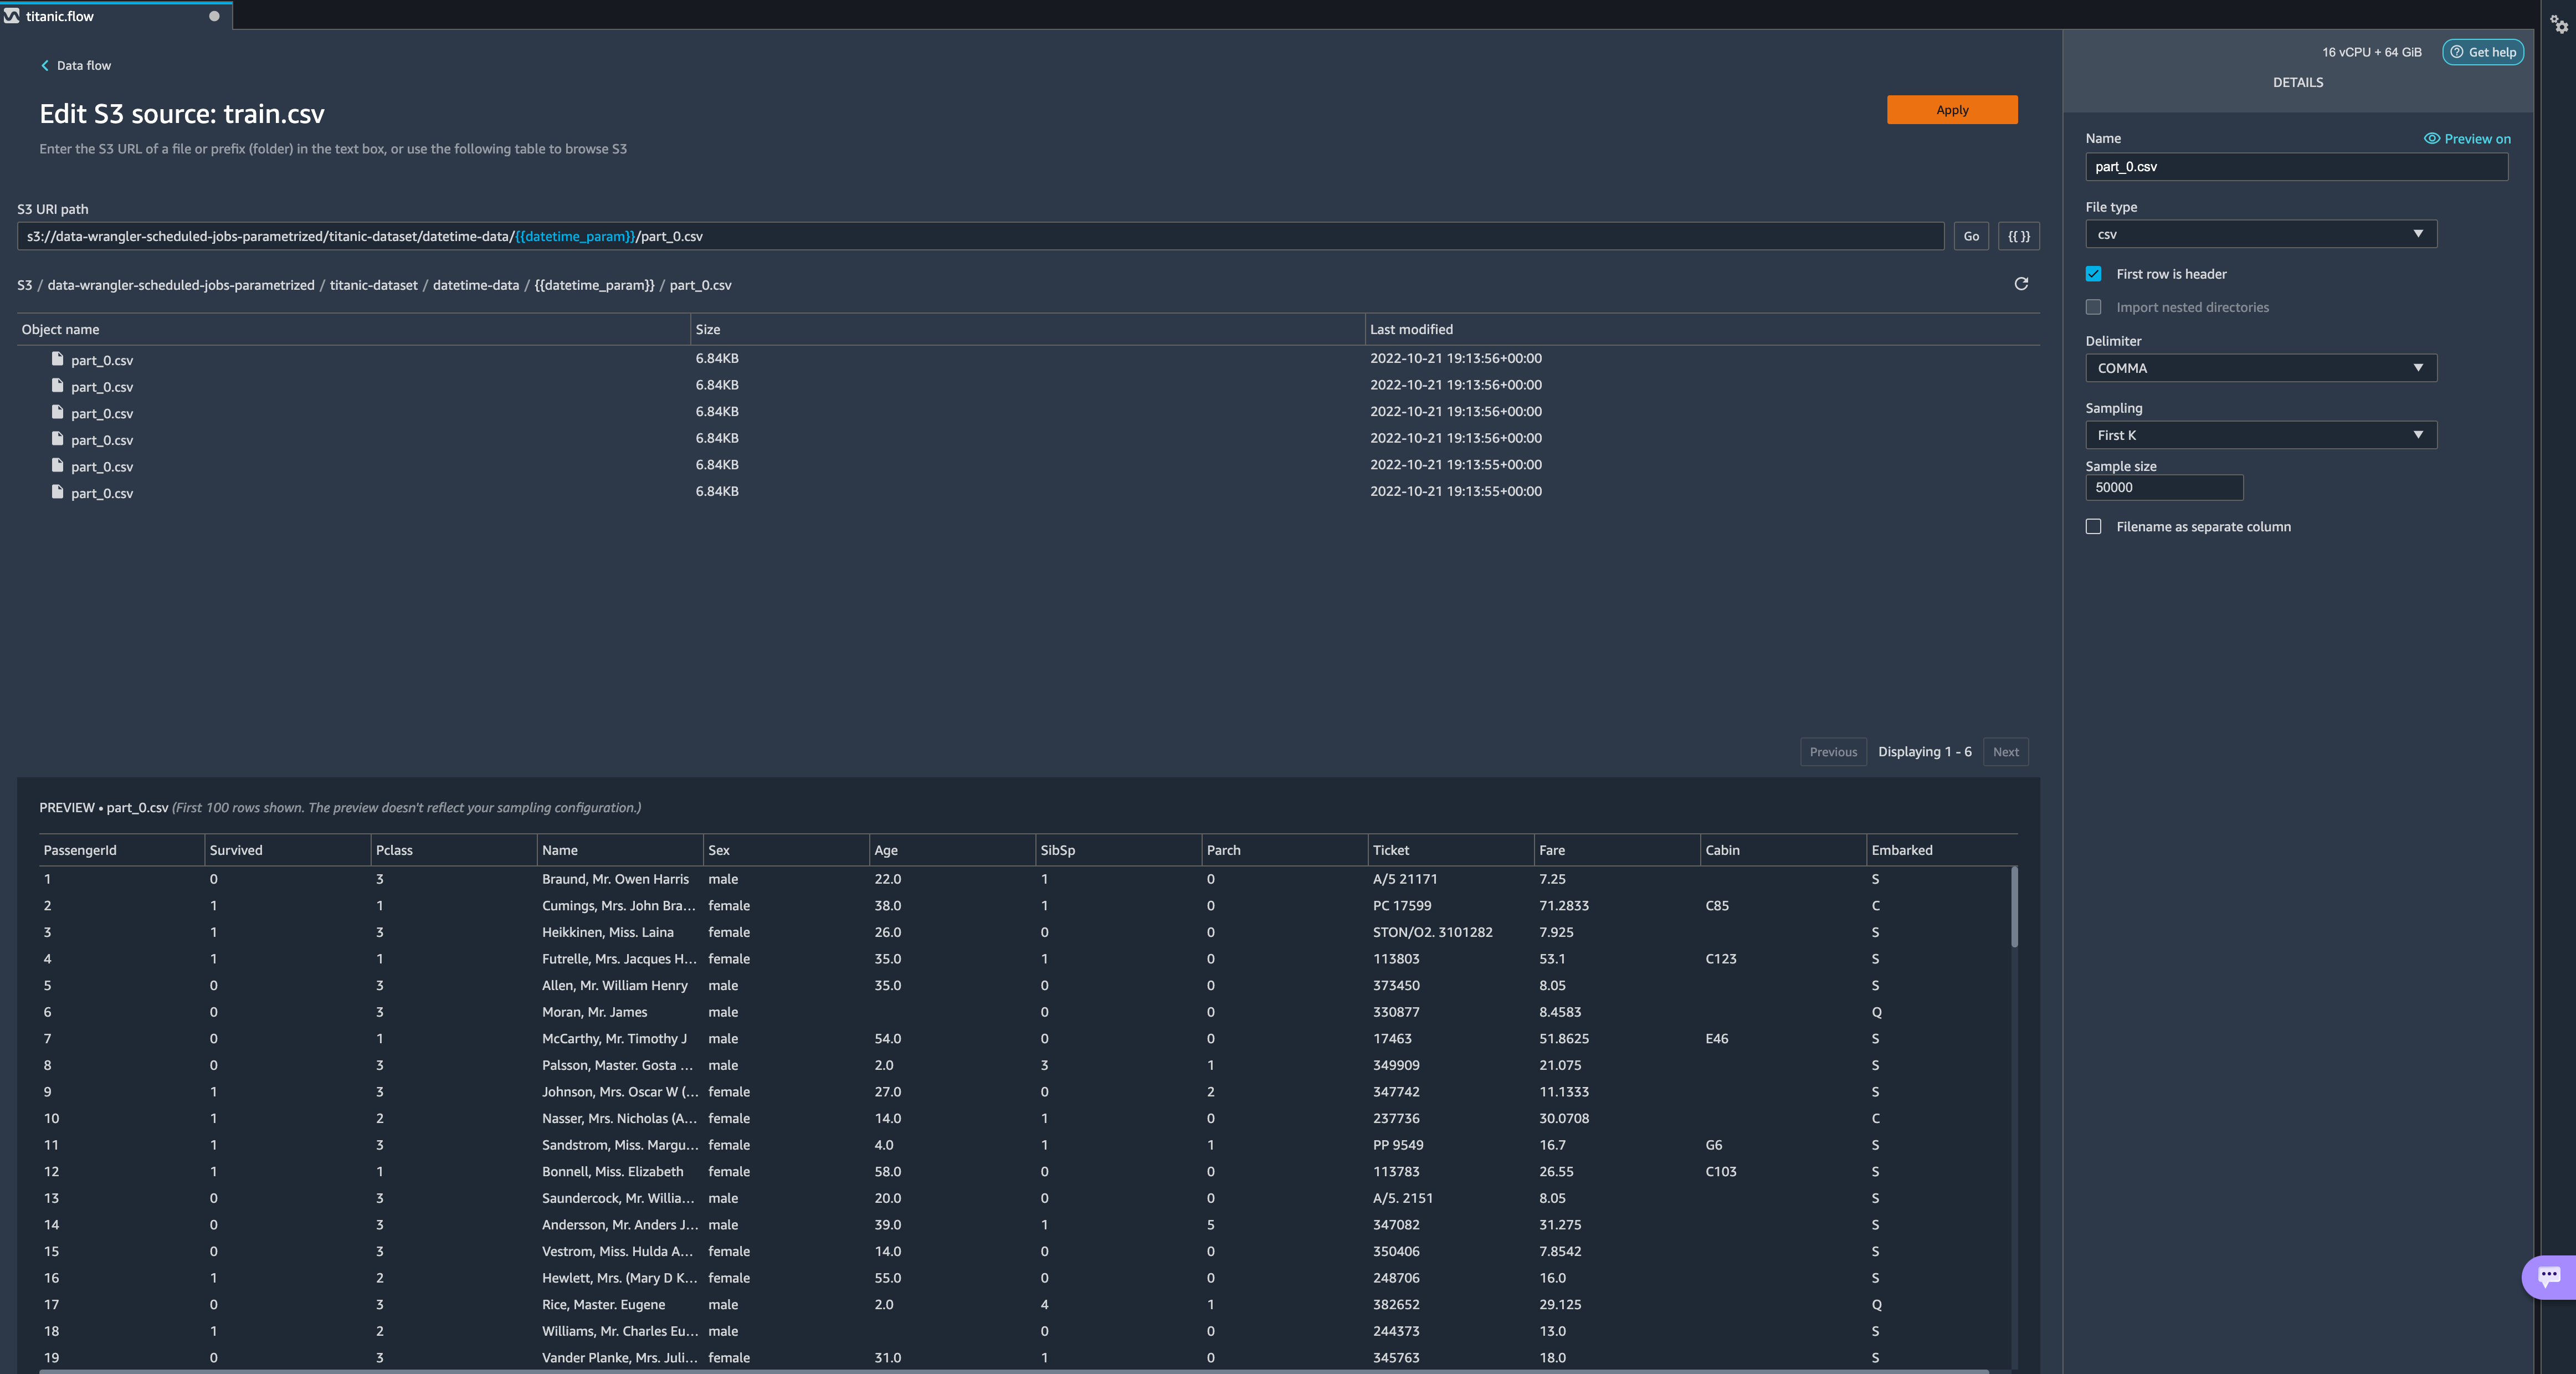Click the file icon of last part_0.csv row
The width and height of the screenshot is (2576, 1374).
(x=58, y=492)
